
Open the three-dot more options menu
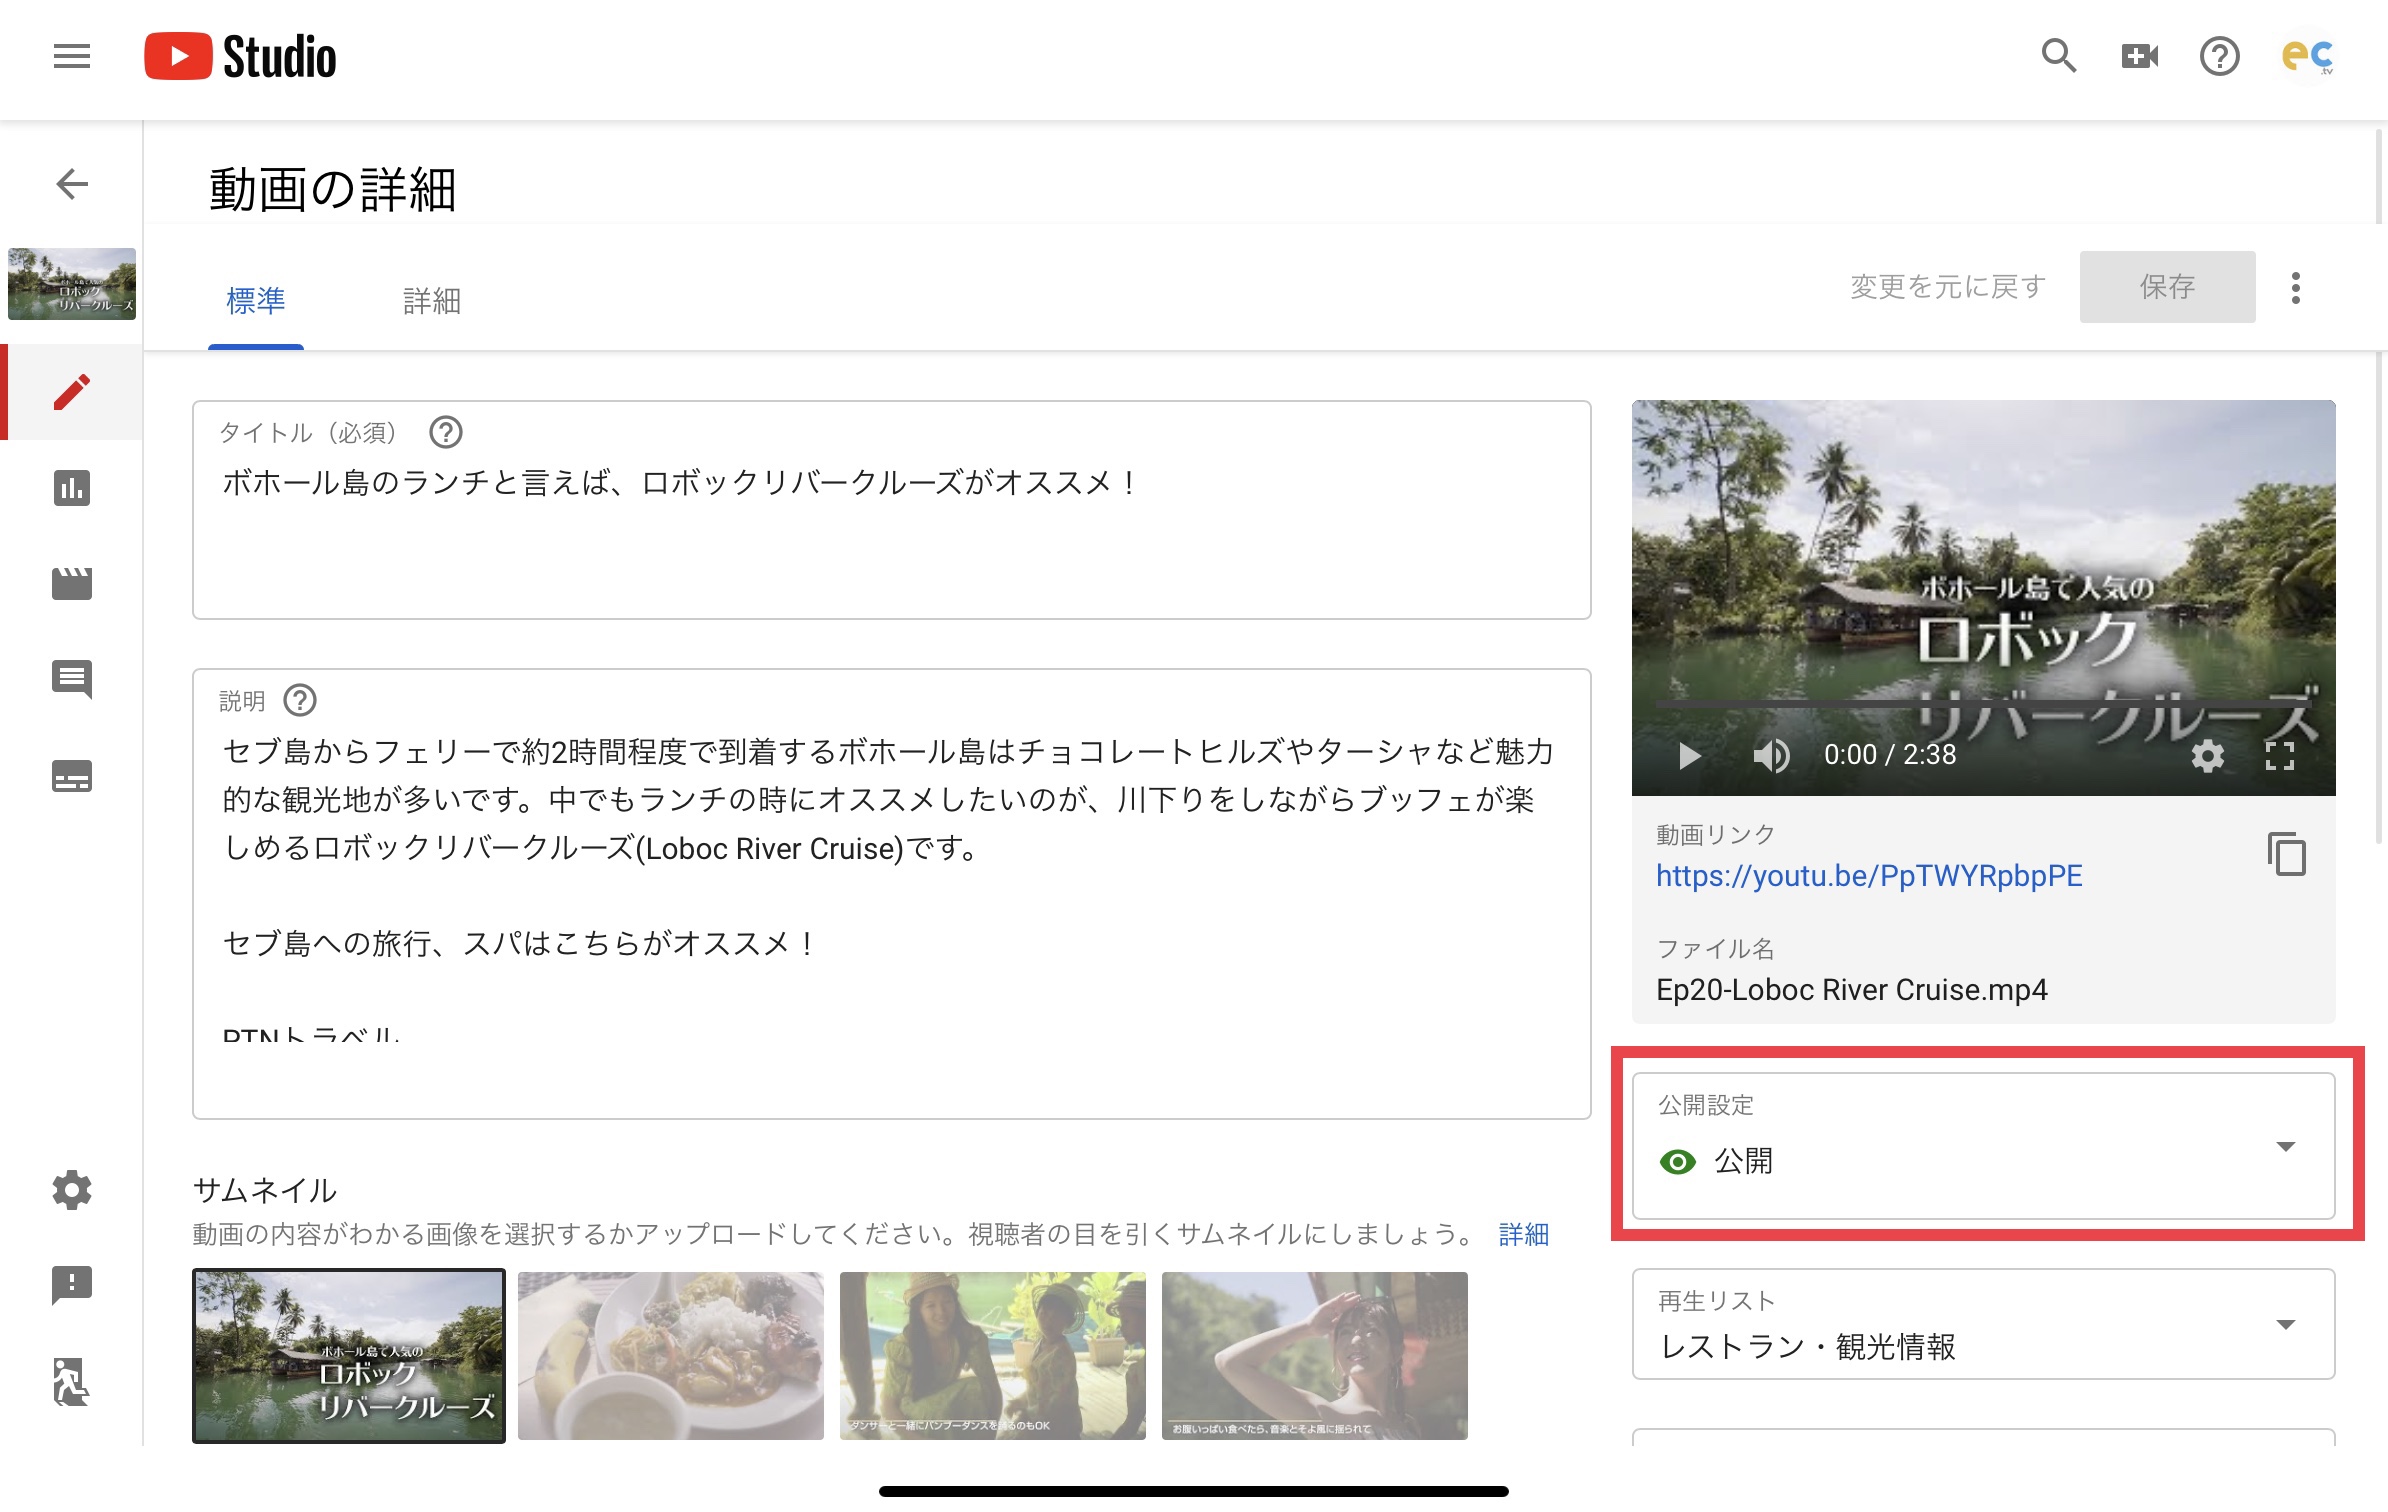2295,288
